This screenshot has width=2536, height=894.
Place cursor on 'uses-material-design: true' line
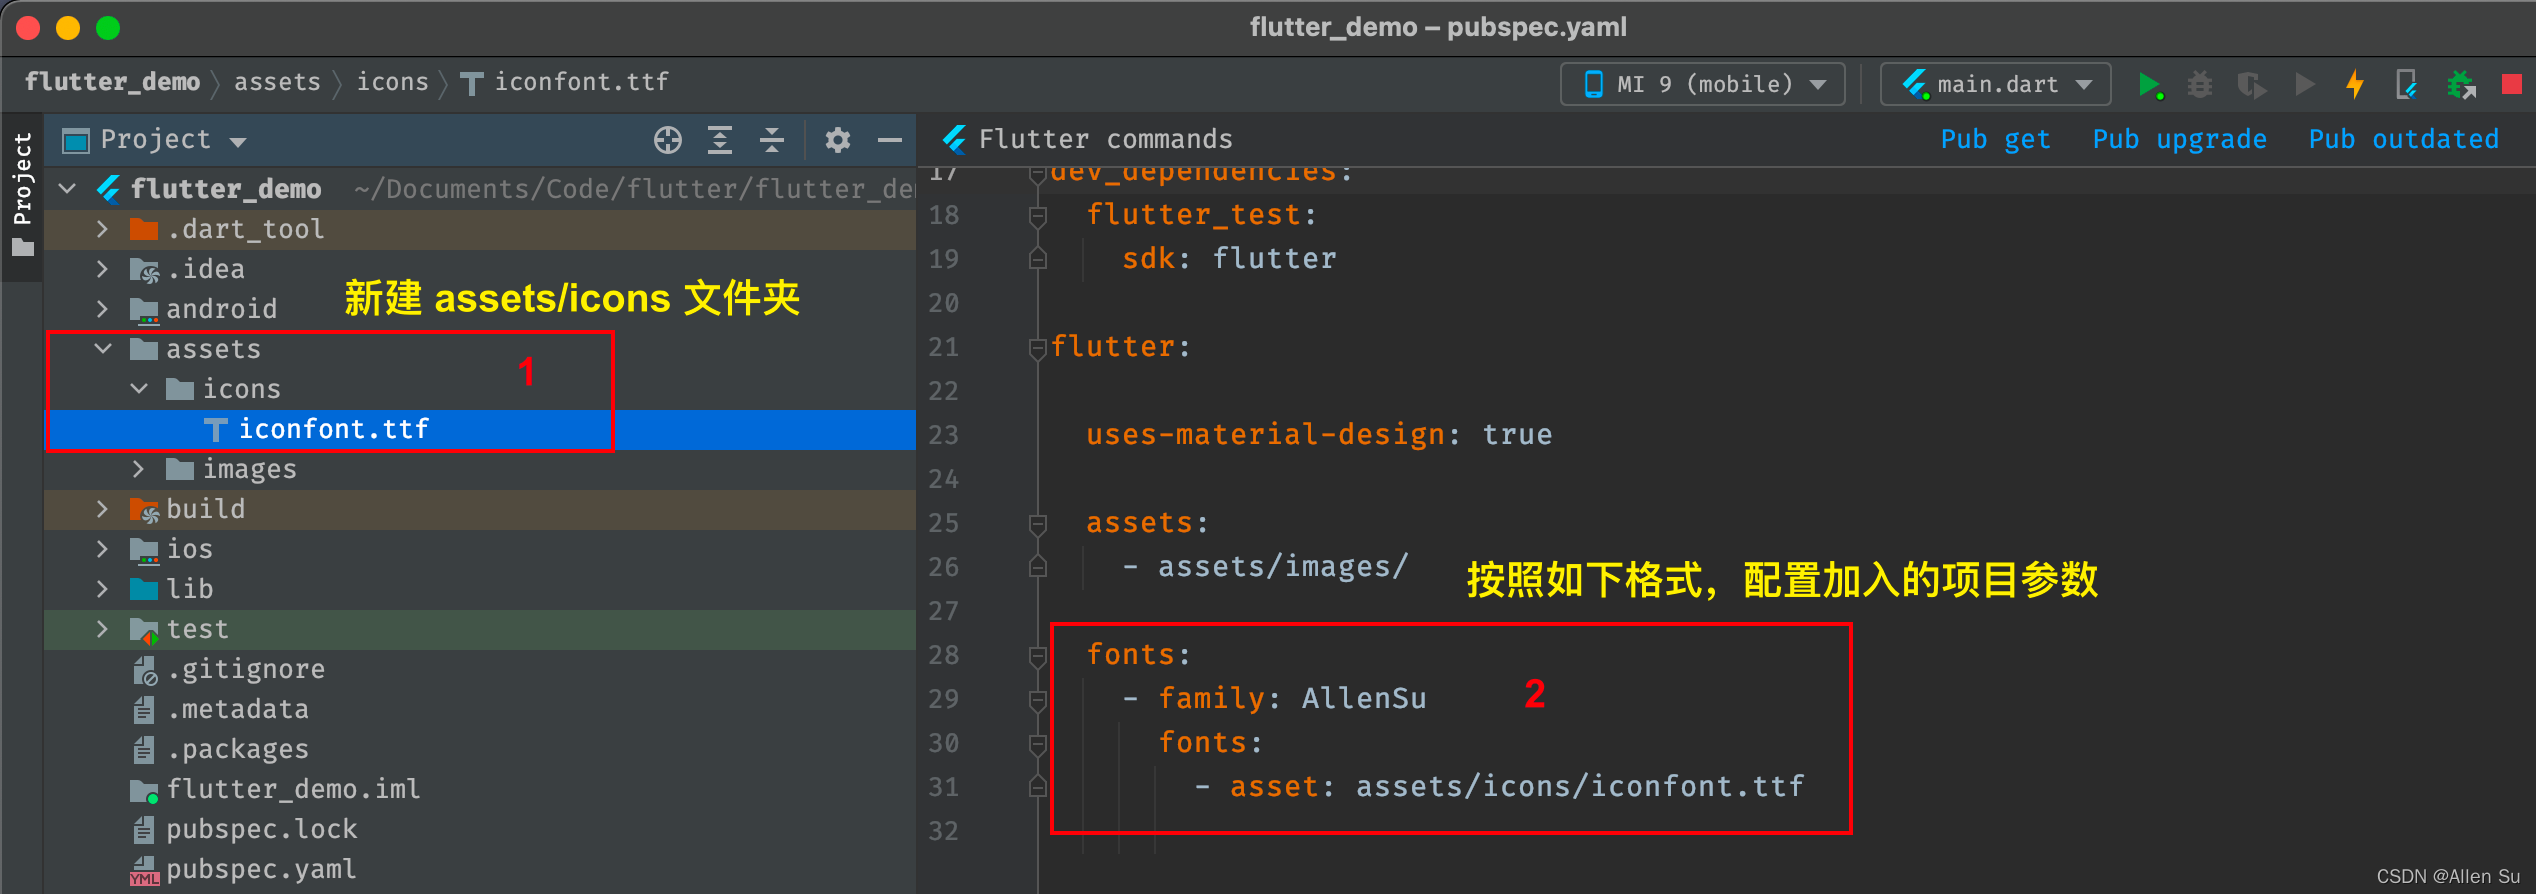pos(1319,435)
